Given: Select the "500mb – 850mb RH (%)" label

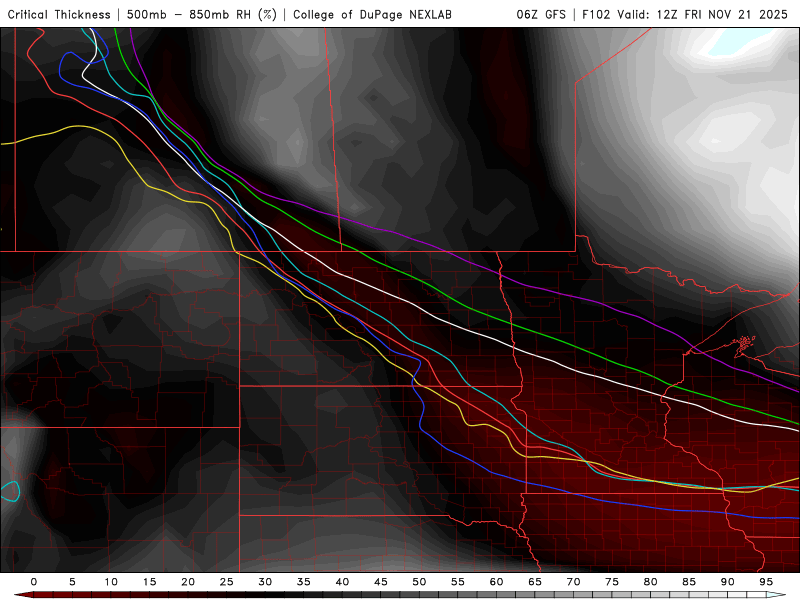Looking at the screenshot, I should click(202, 14).
